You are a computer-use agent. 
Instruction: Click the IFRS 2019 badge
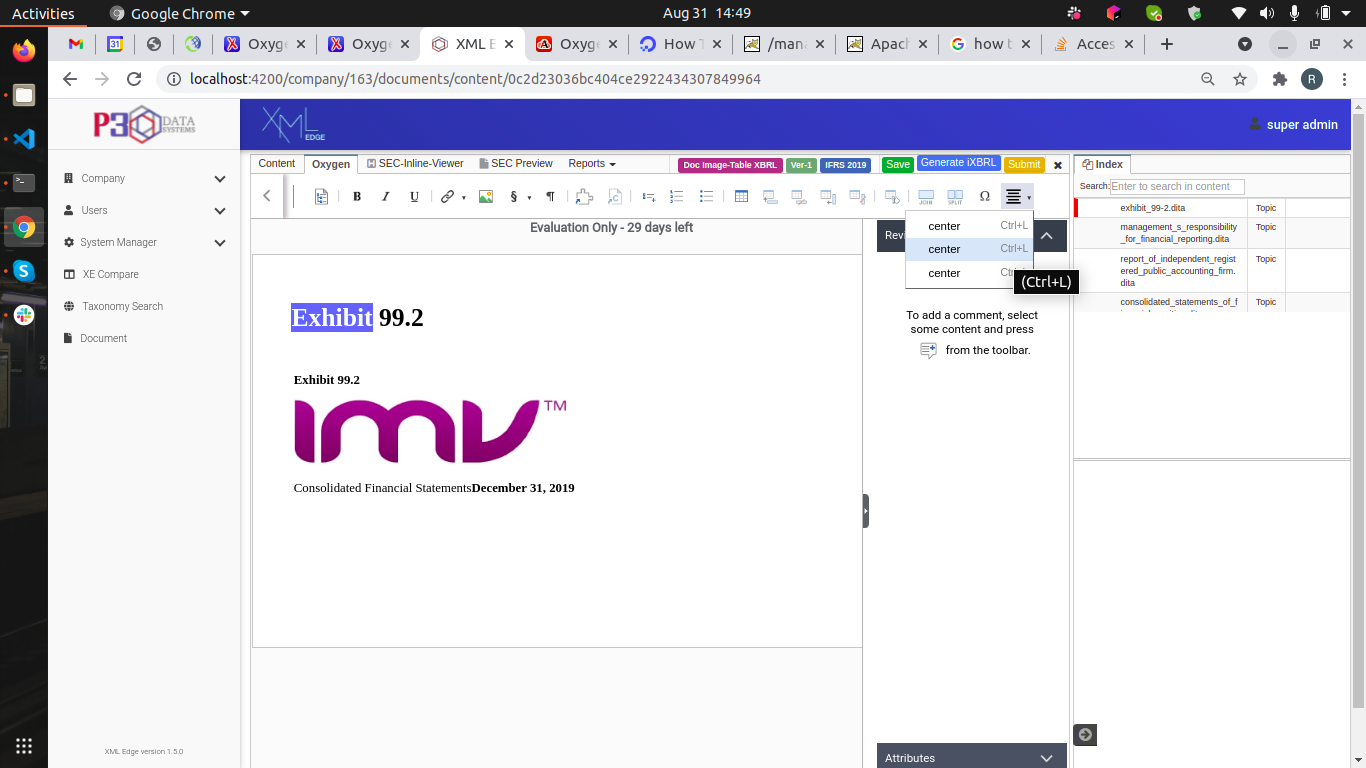click(x=845, y=165)
